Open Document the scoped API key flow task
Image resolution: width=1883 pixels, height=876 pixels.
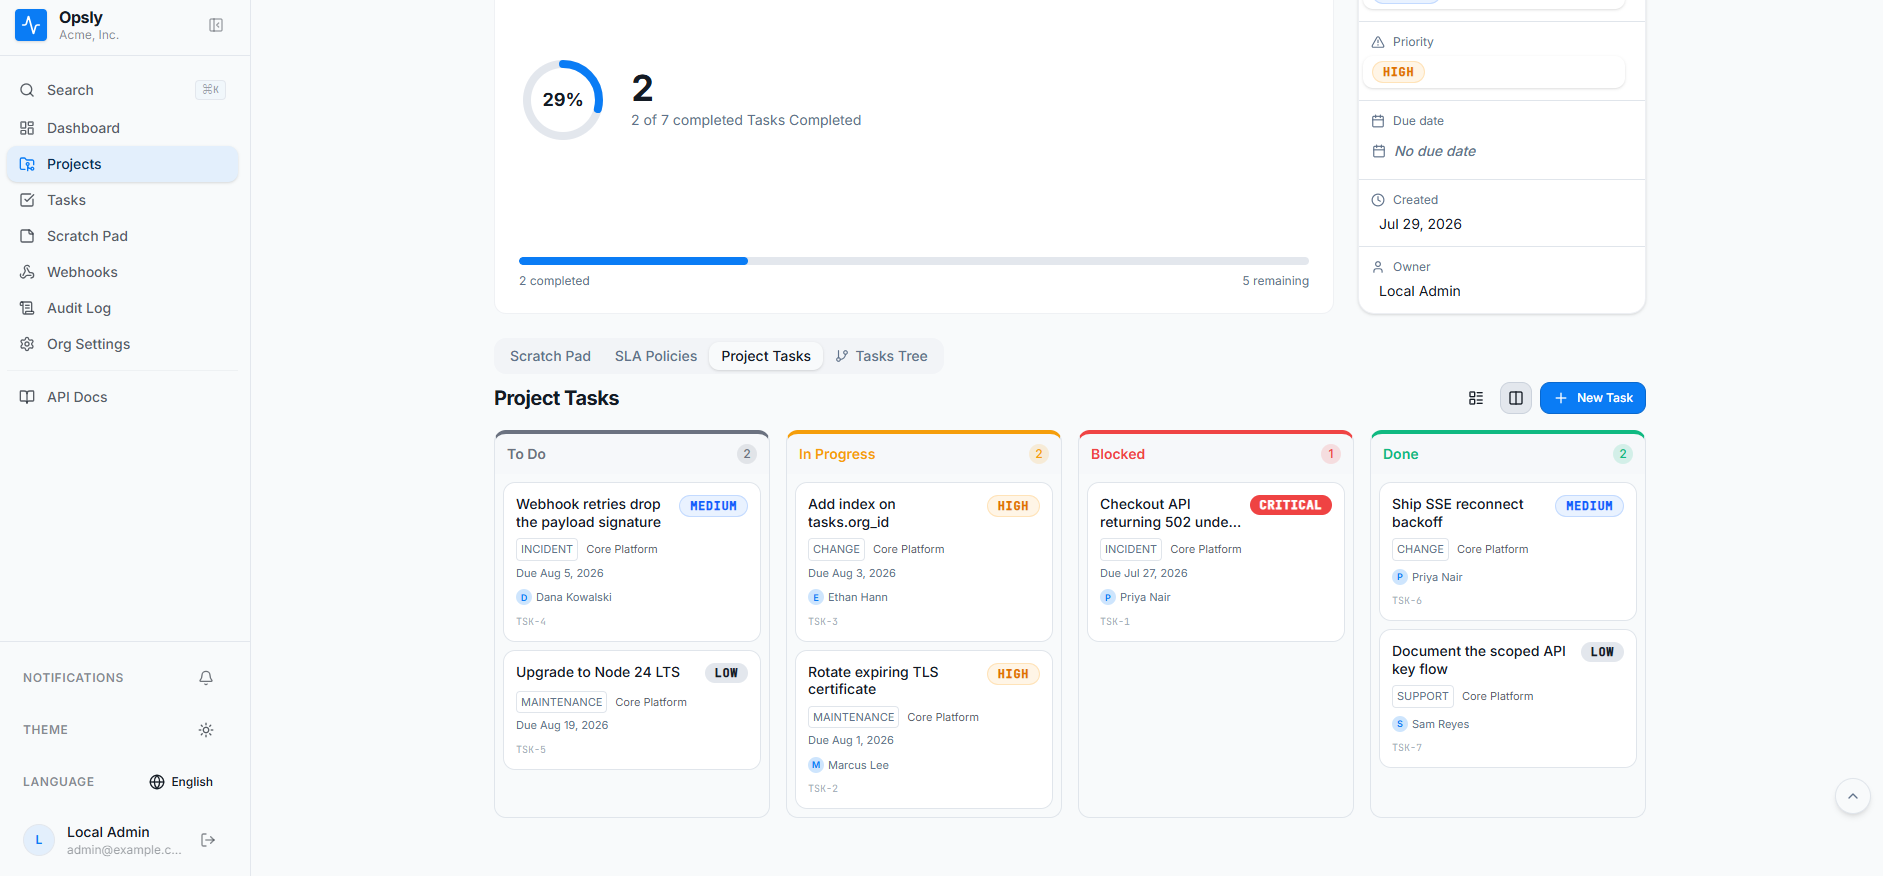click(x=1508, y=698)
